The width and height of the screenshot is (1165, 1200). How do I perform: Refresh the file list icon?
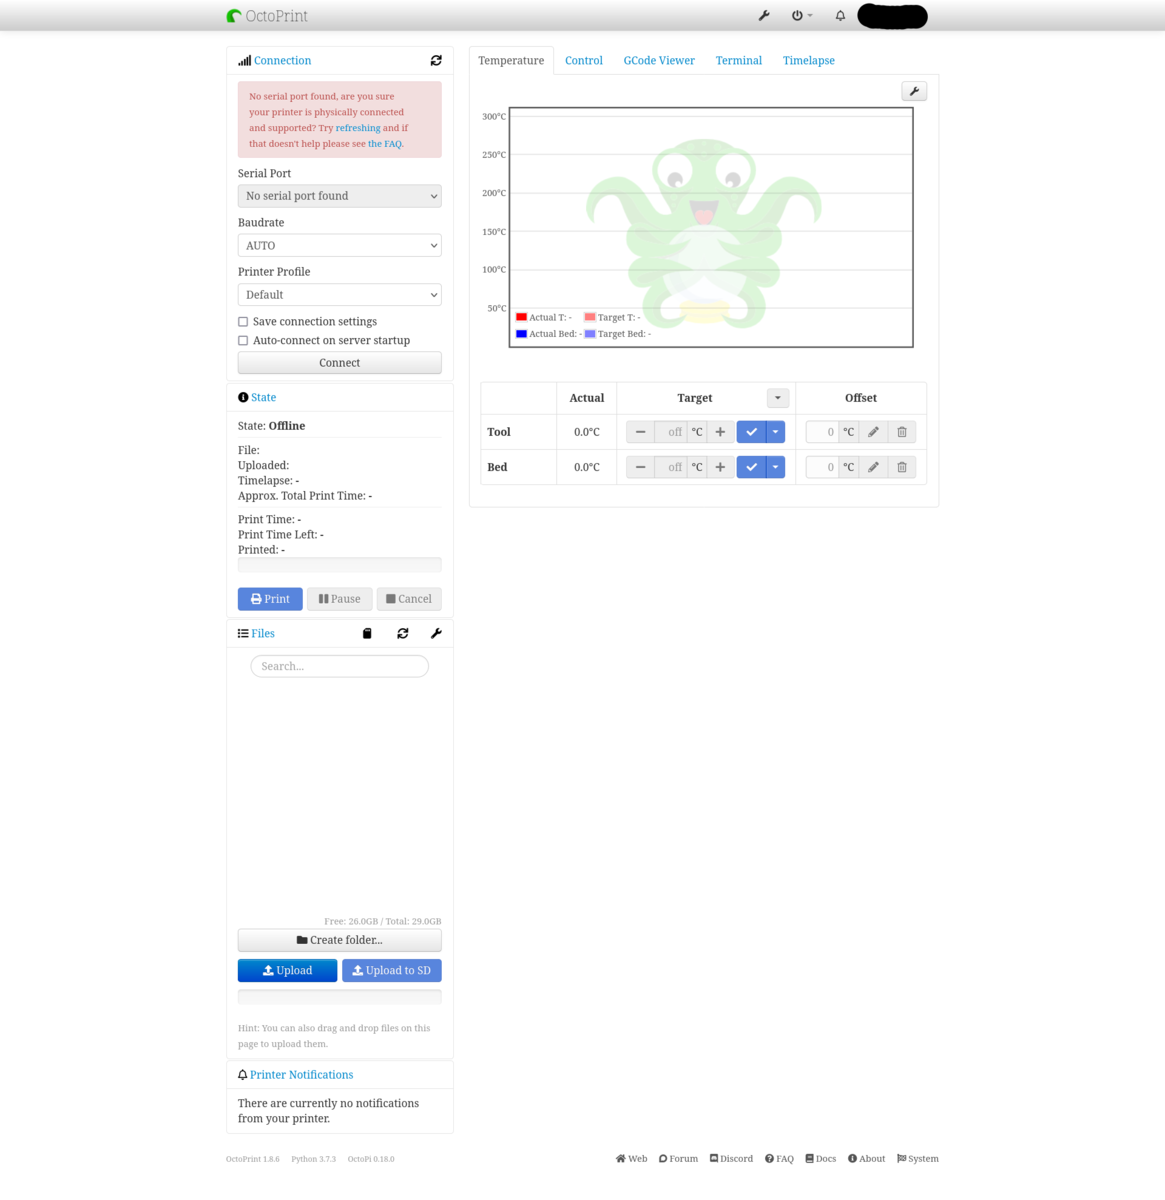point(403,634)
